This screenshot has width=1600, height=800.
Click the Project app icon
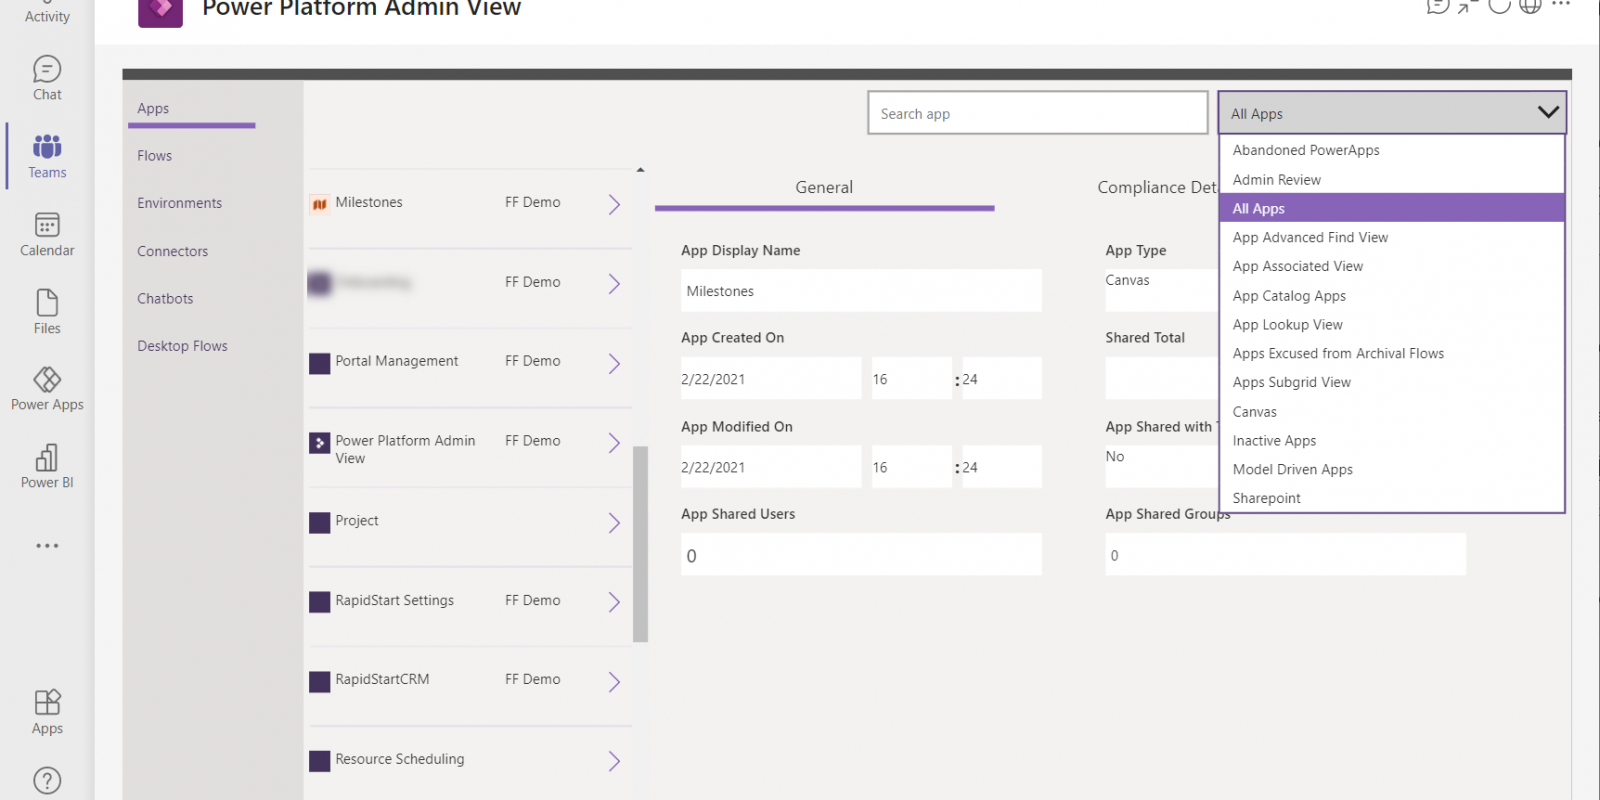[320, 523]
